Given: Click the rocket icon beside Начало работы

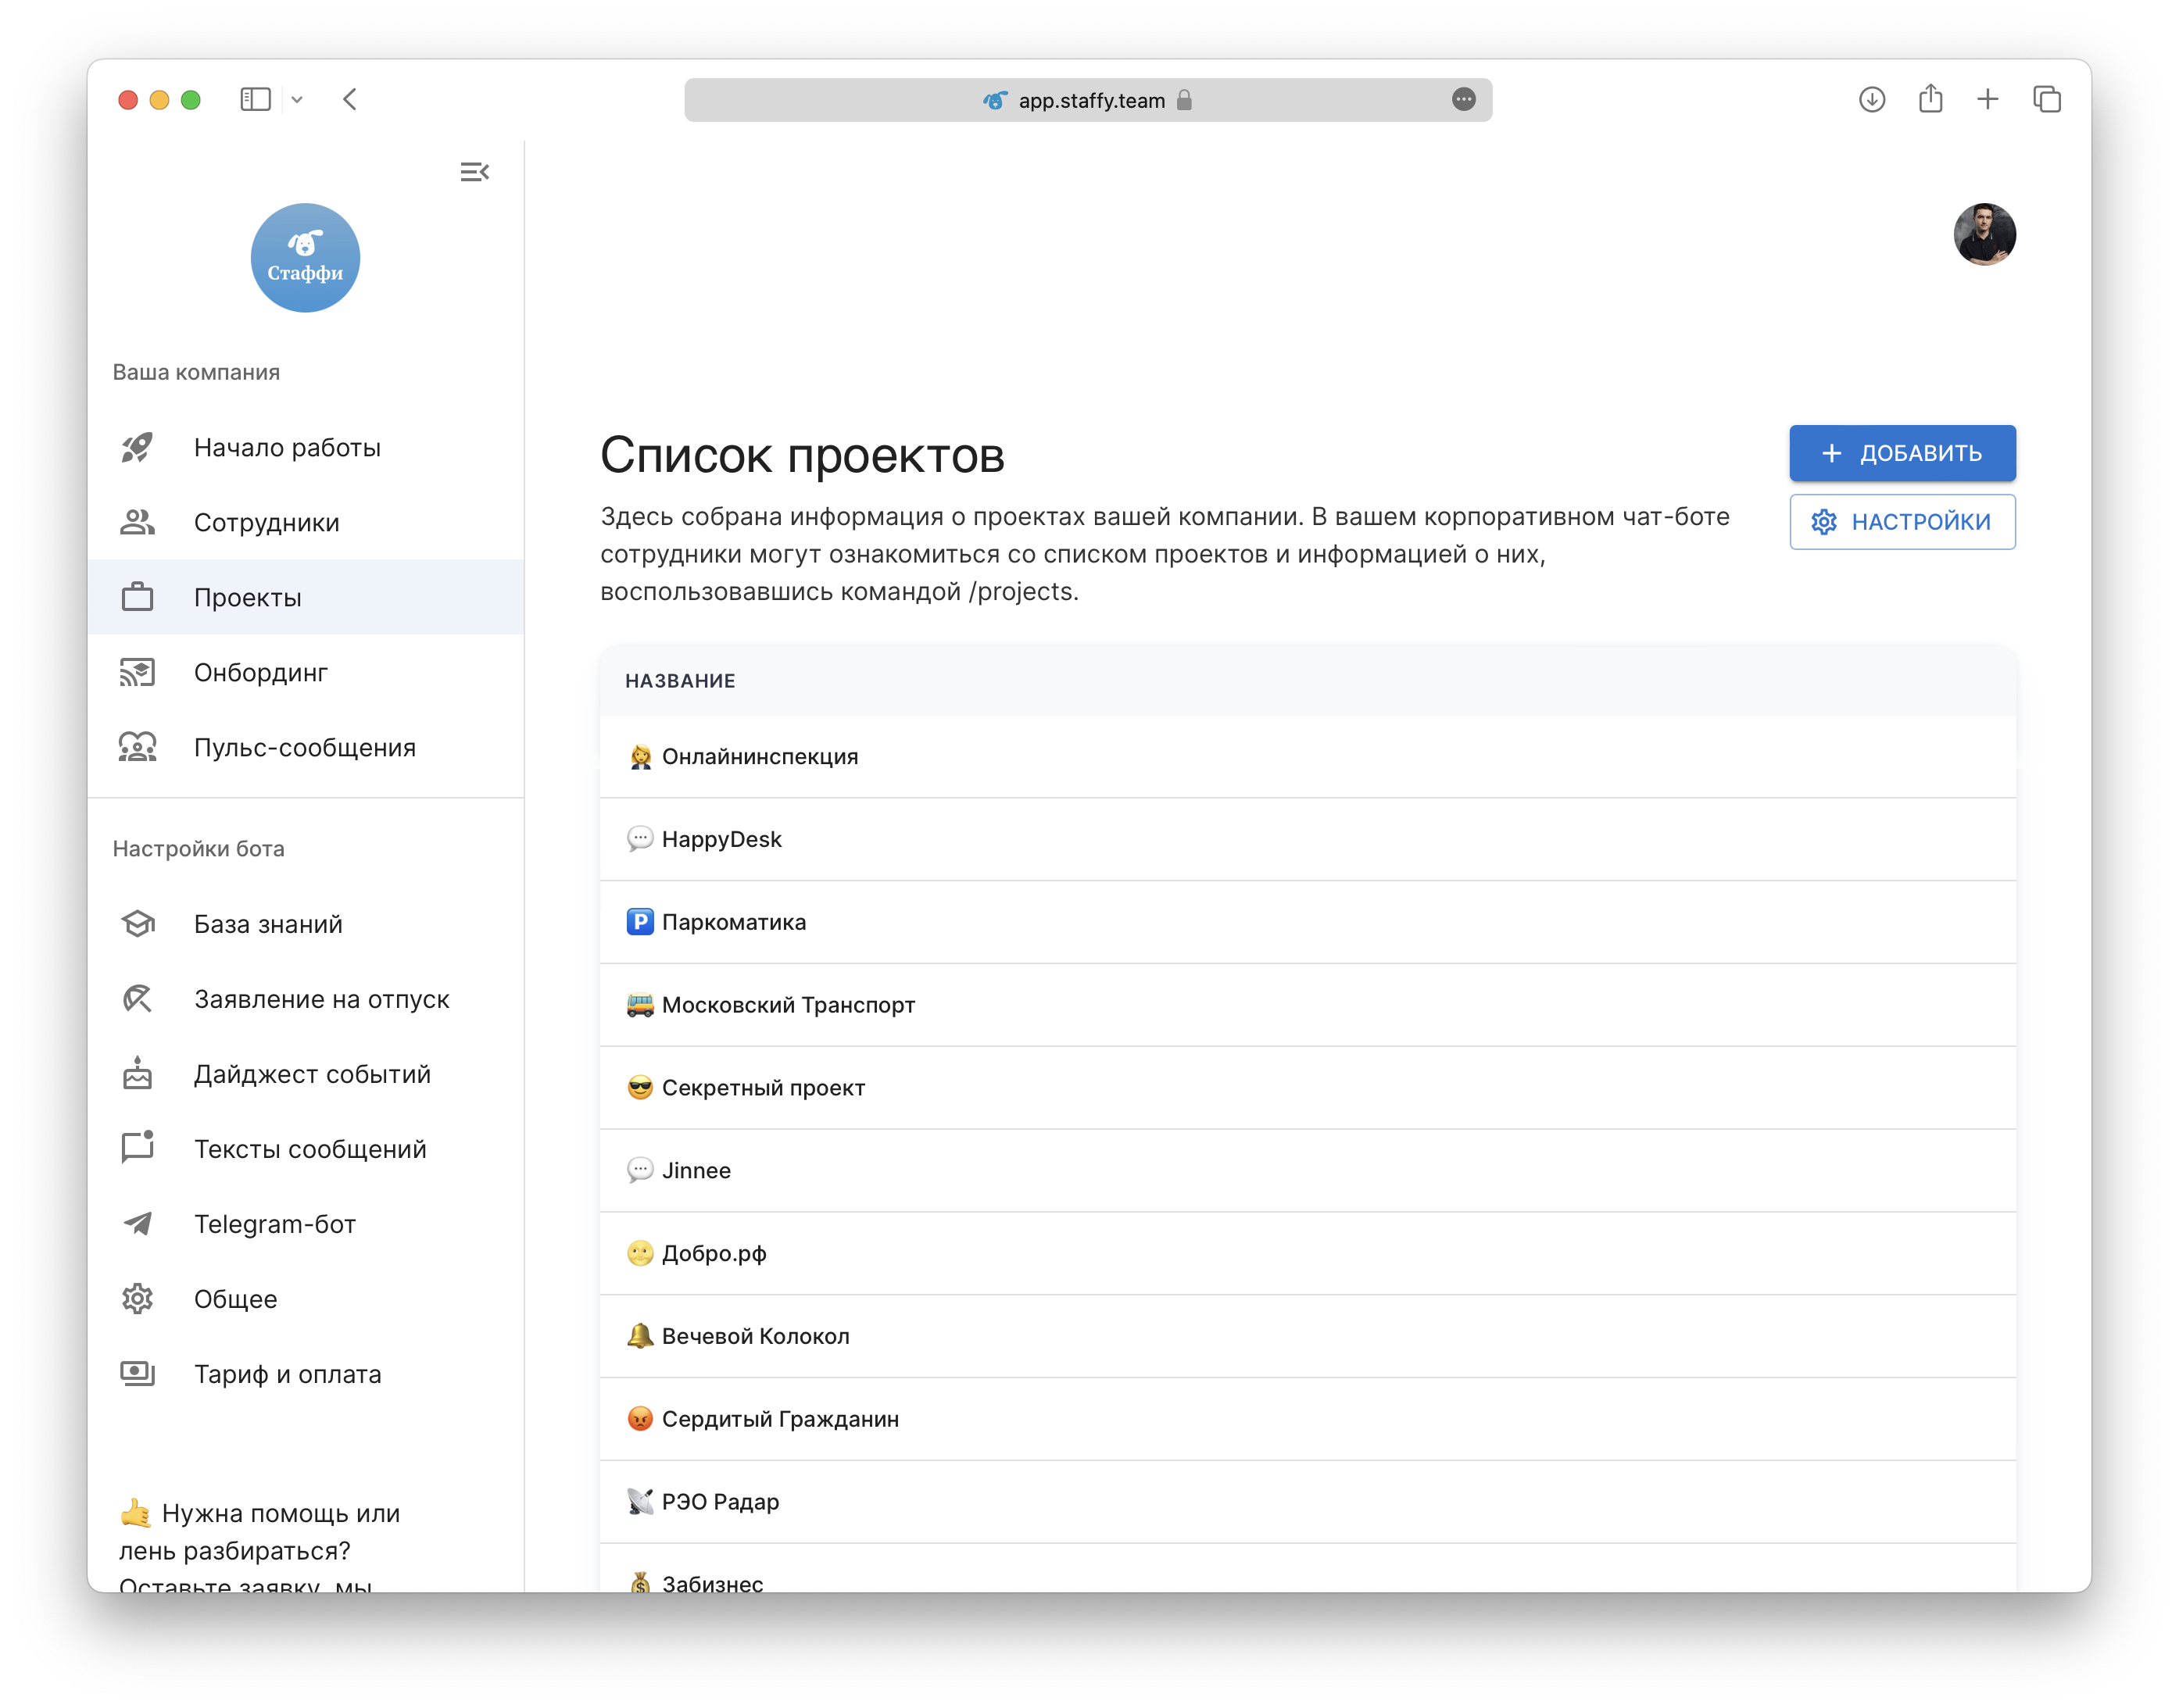Looking at the screenshot, I should pos(137,447).
